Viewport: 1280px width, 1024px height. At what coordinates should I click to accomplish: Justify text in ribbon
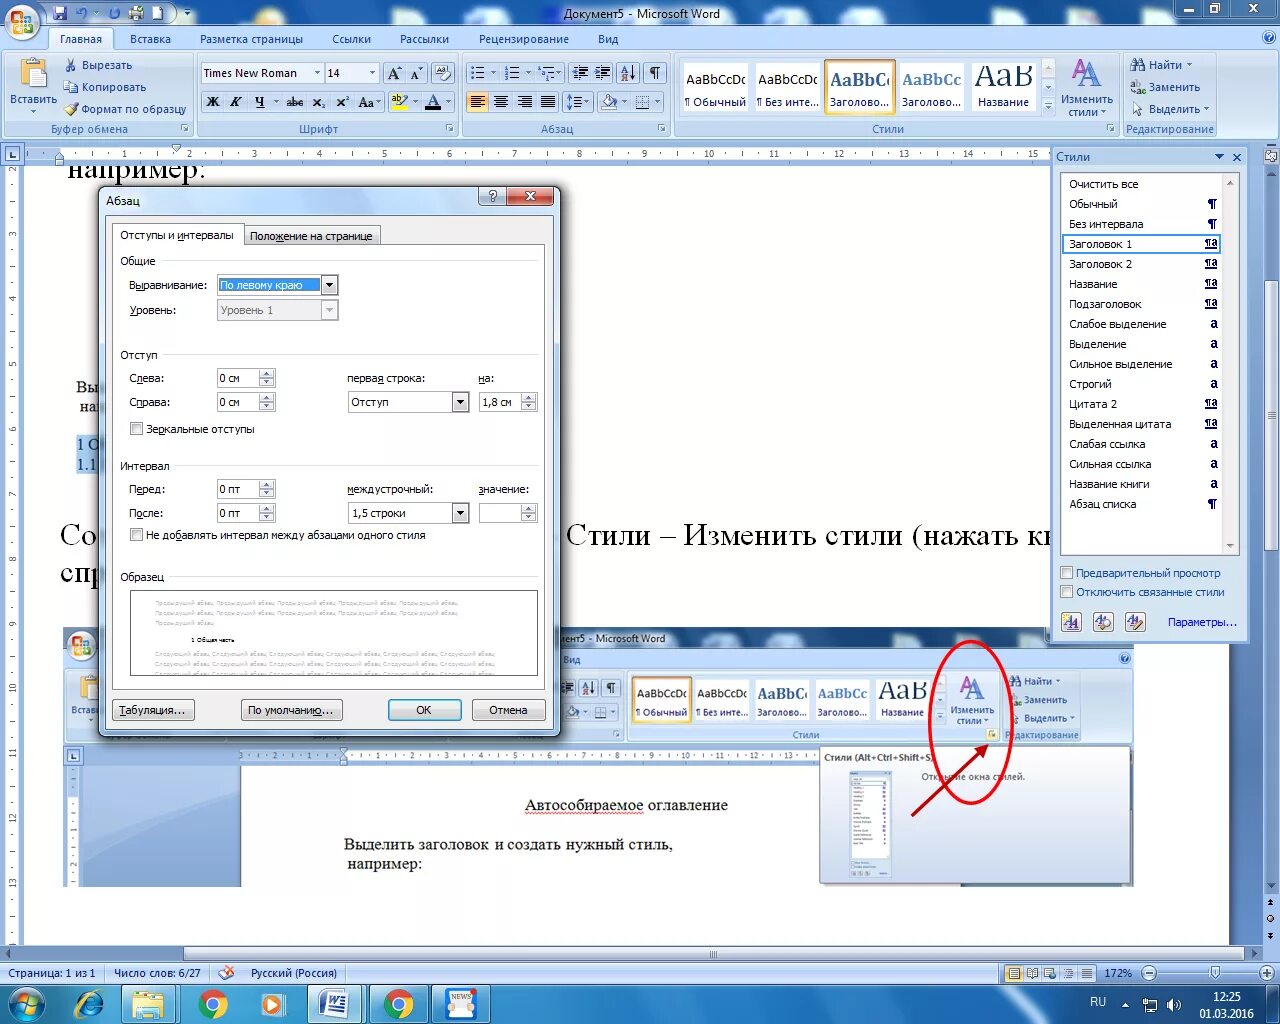point(547,102)
